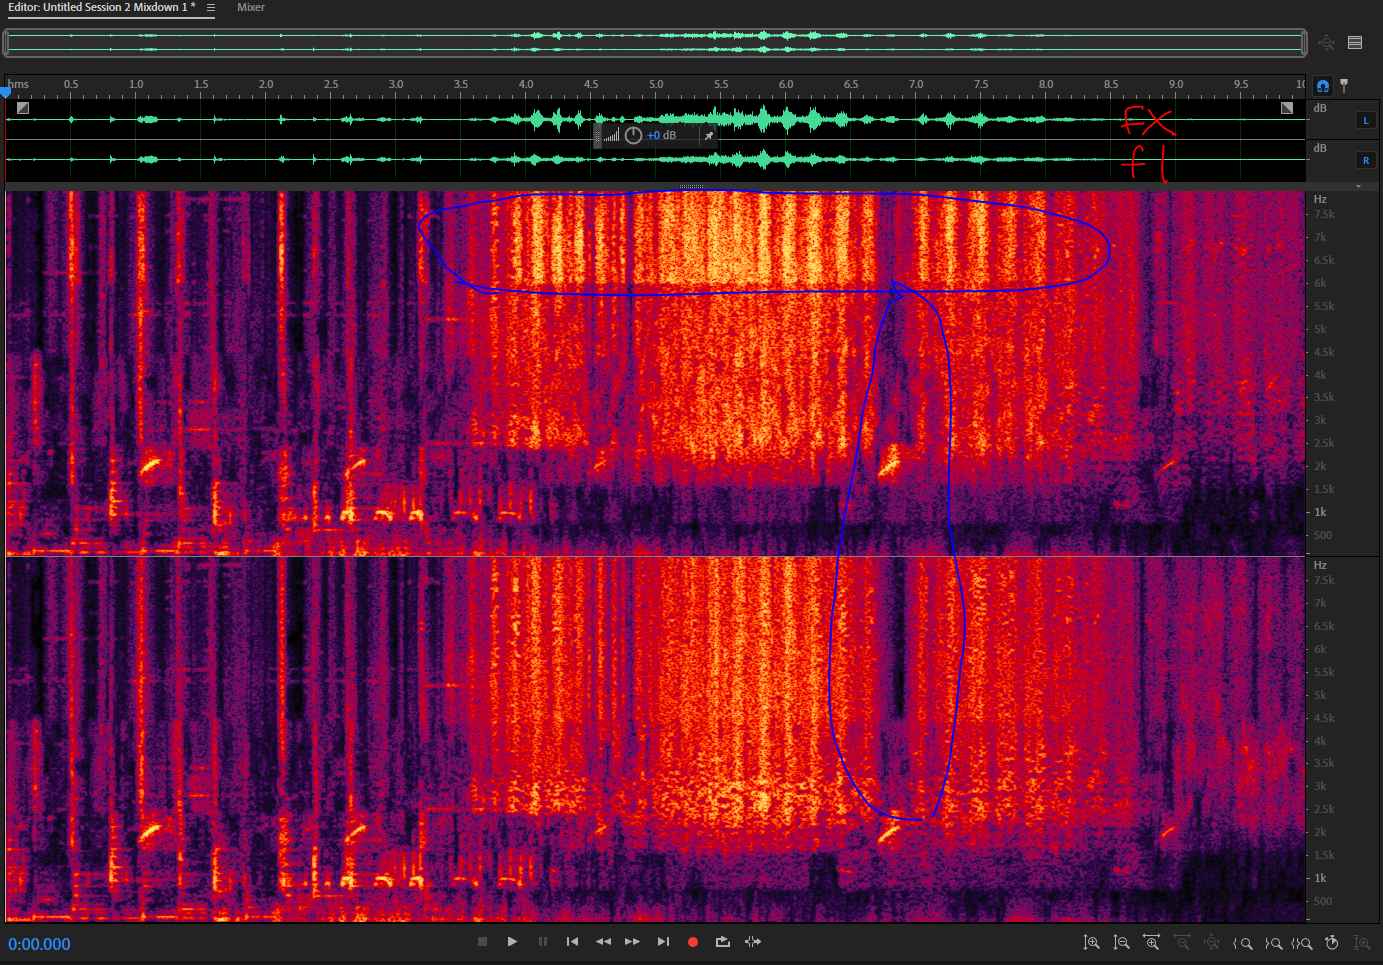Zoom to selection in-point
1383x965 pixels.
coord(1243,943)
